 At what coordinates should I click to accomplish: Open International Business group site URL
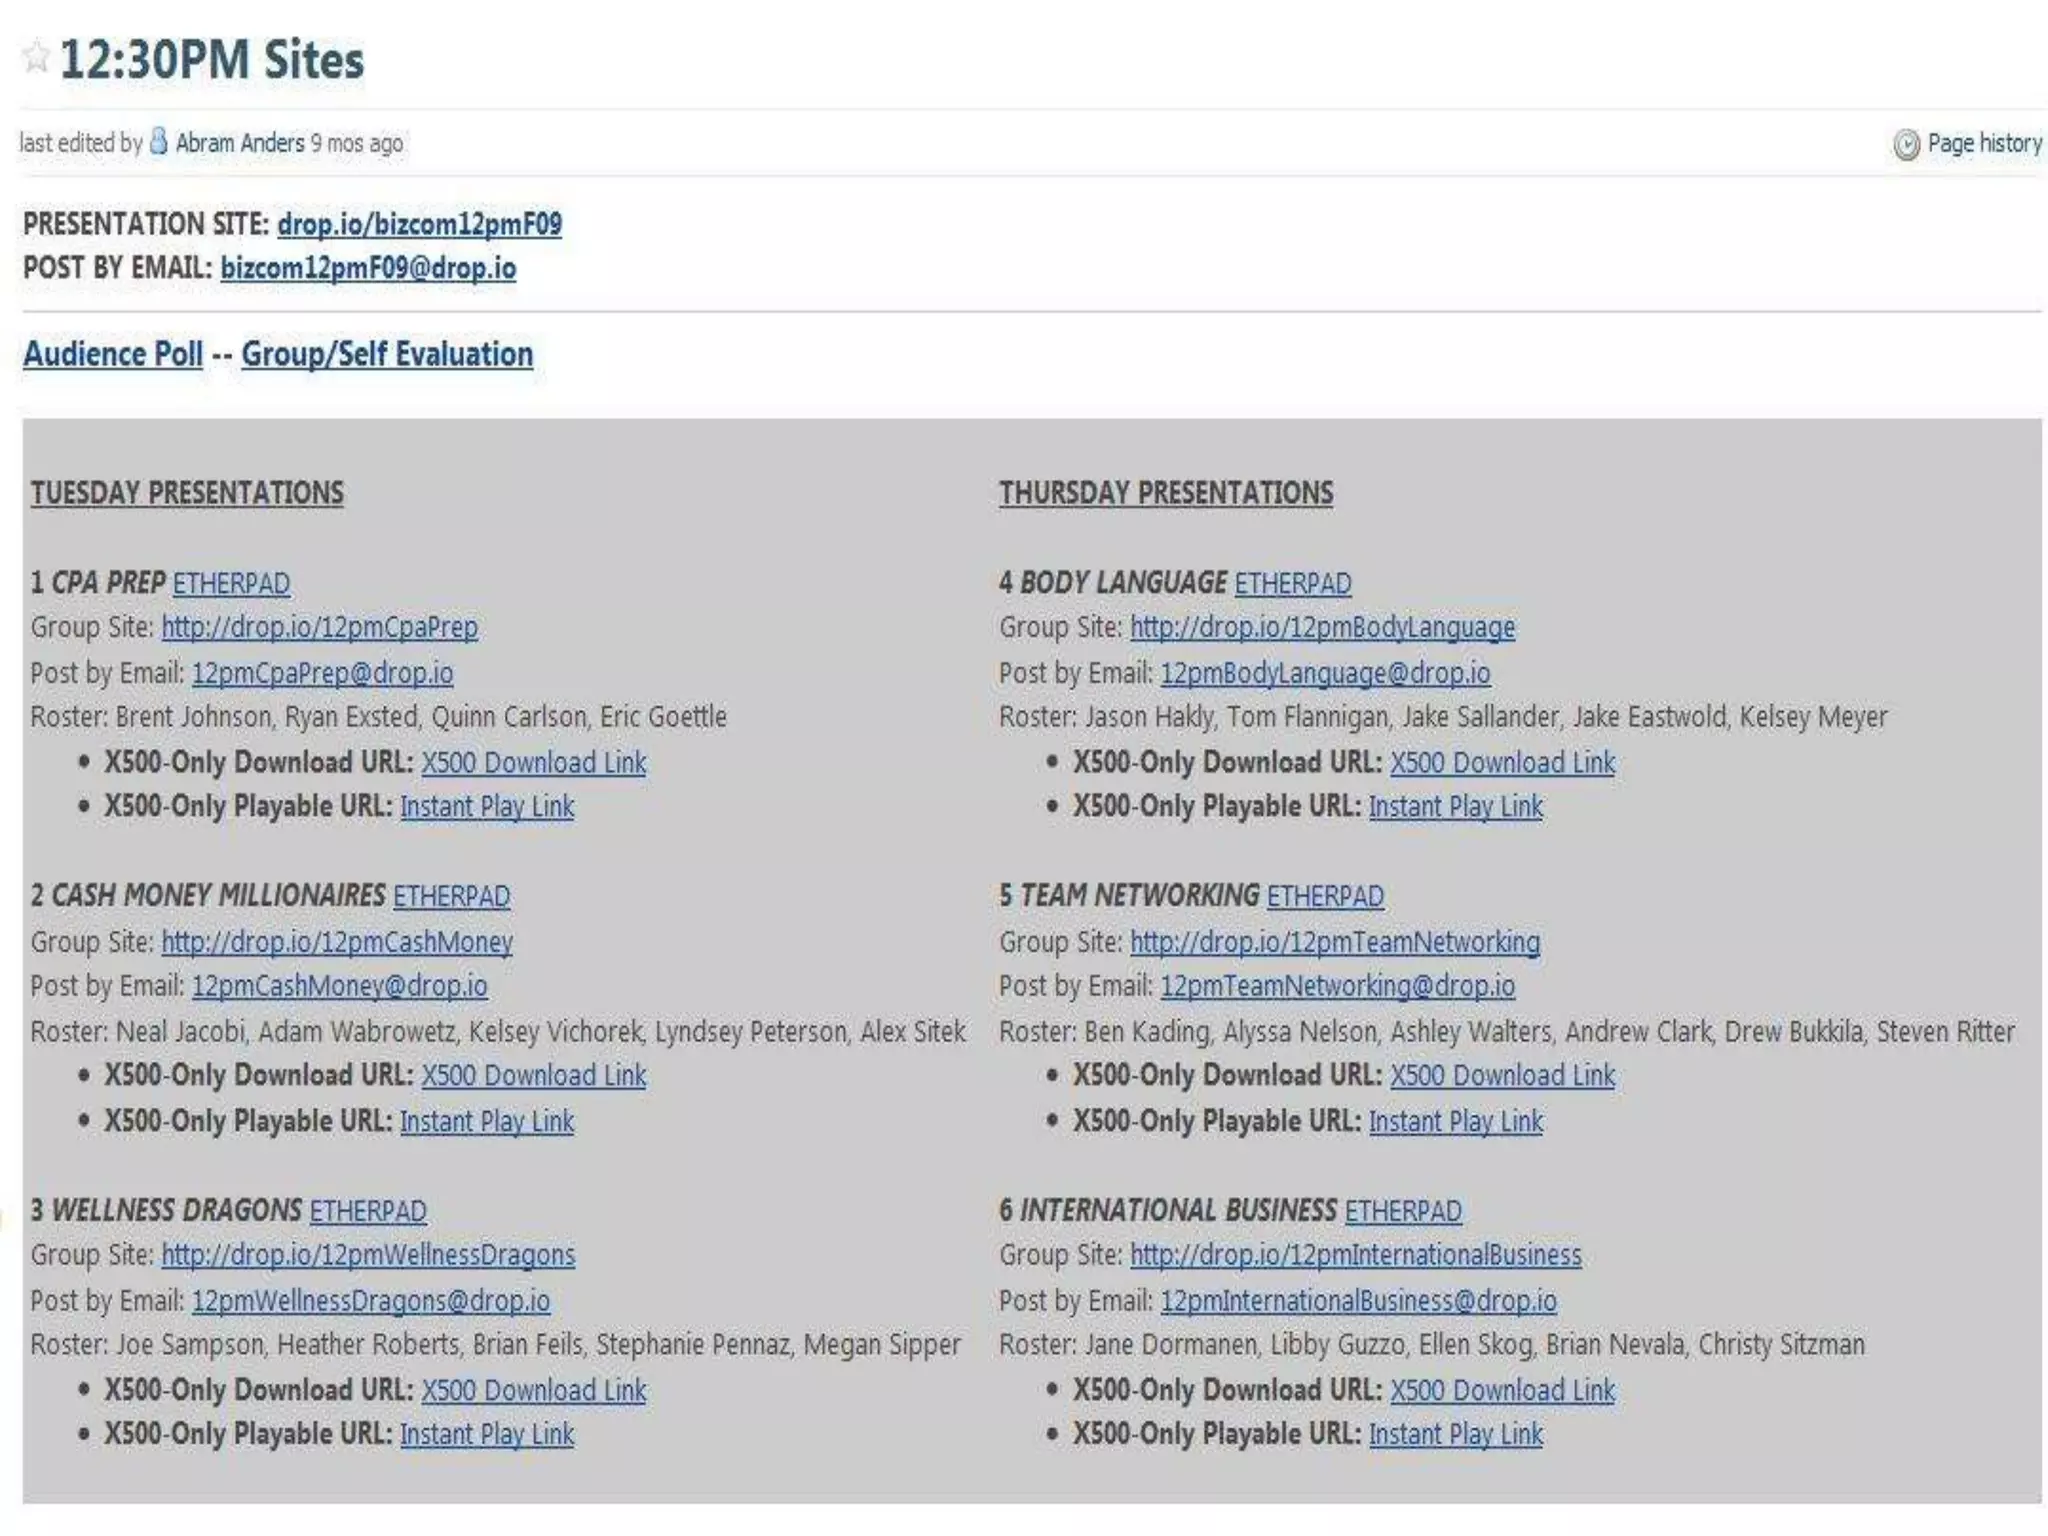1355,1256
